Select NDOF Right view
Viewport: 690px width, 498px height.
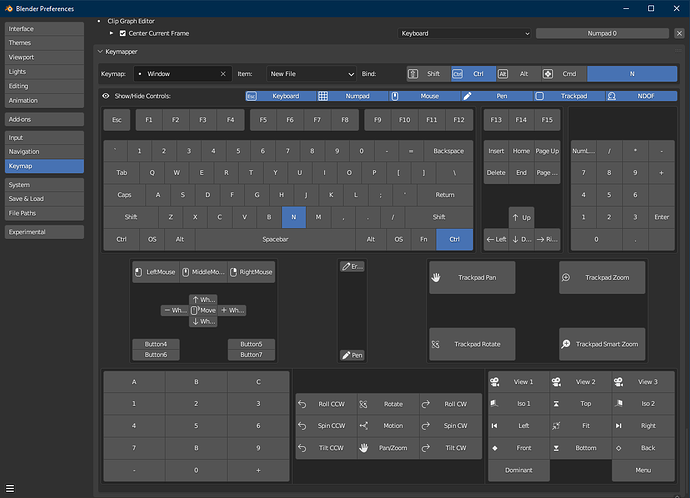click(643, 426)
